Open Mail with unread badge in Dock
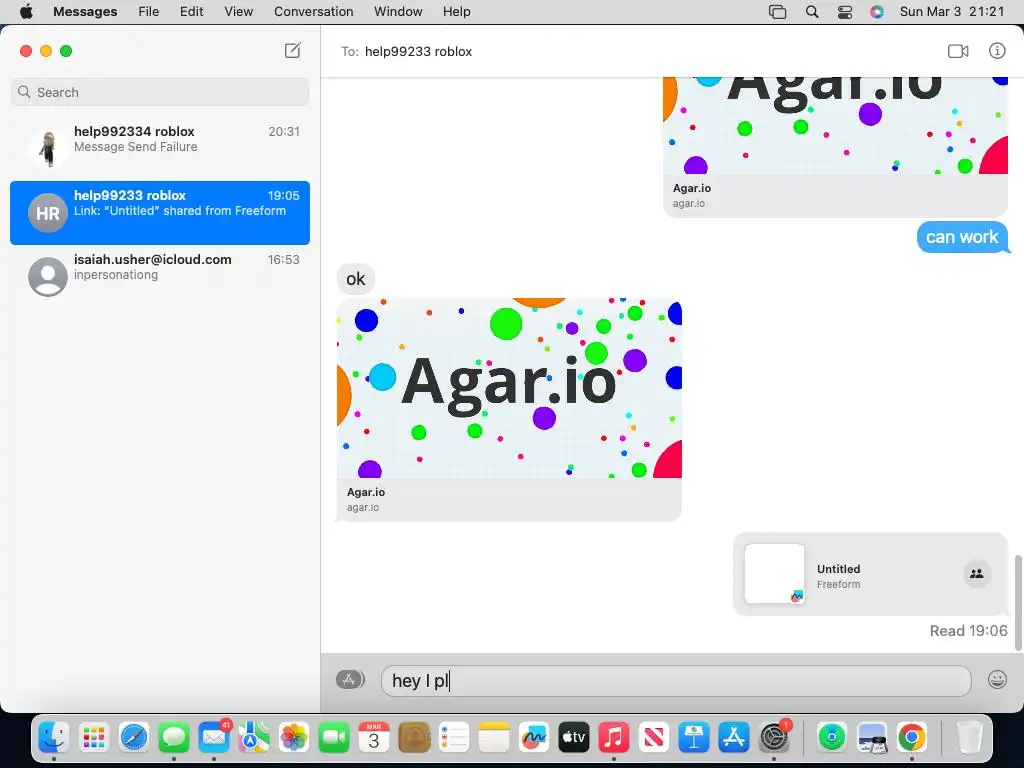1024x768 pixels. pyautogui.click(x=214, y=737)
